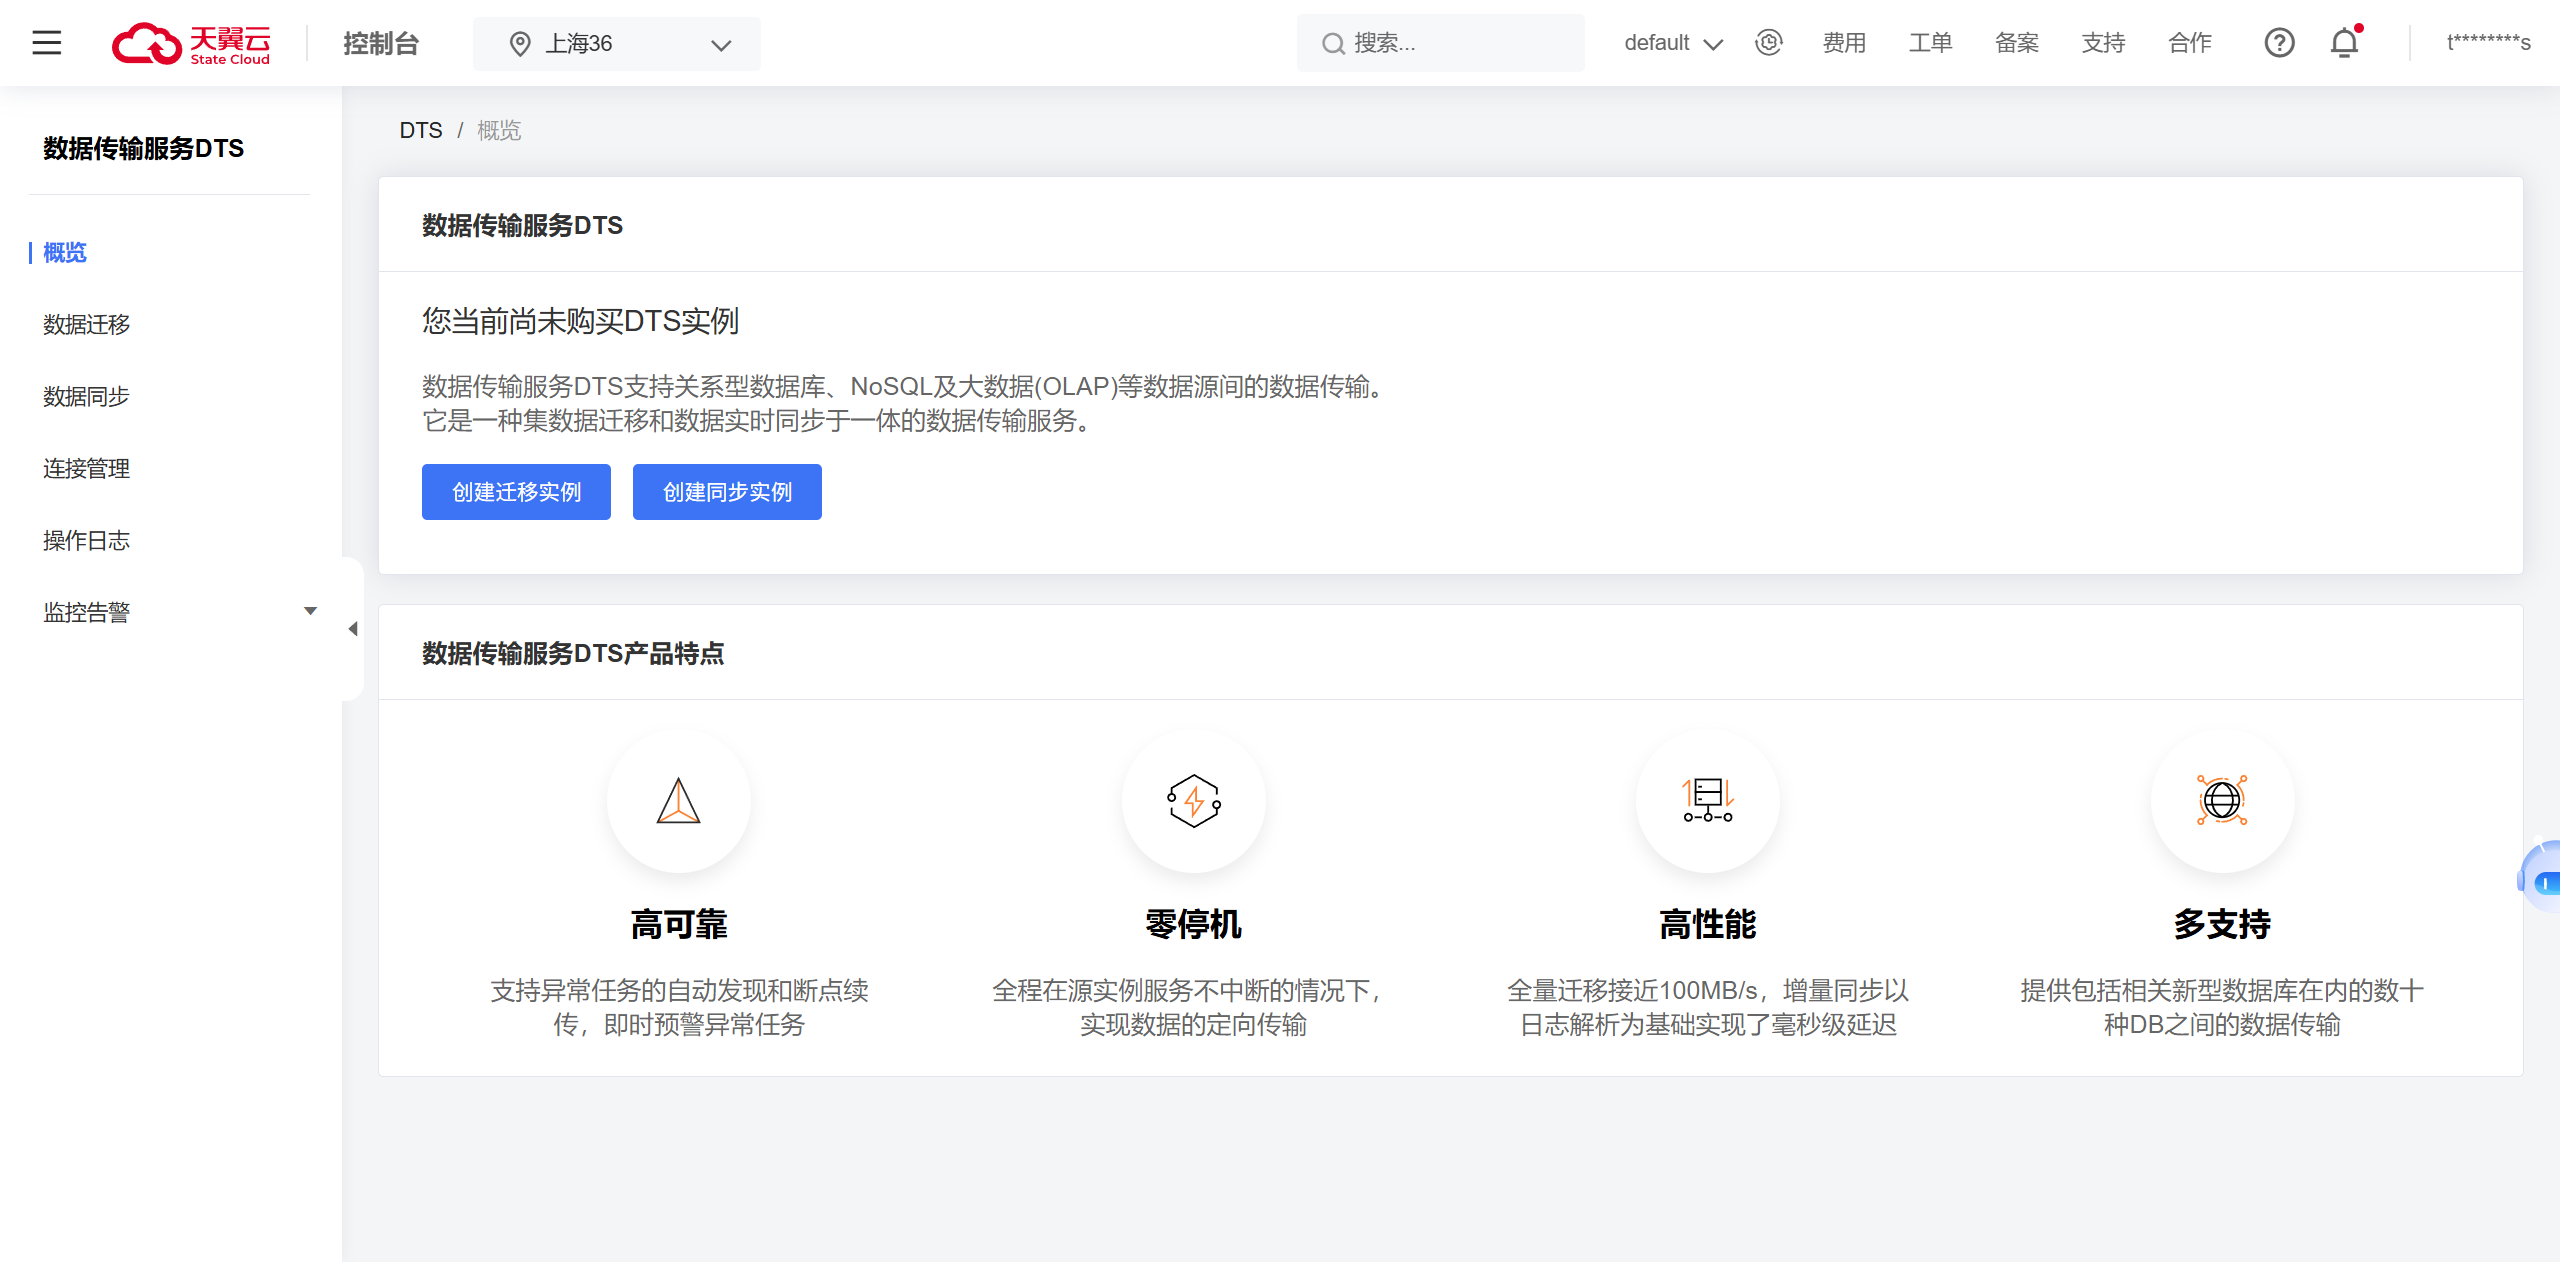Click the 多支持 globe icon

coord(2222,800)
